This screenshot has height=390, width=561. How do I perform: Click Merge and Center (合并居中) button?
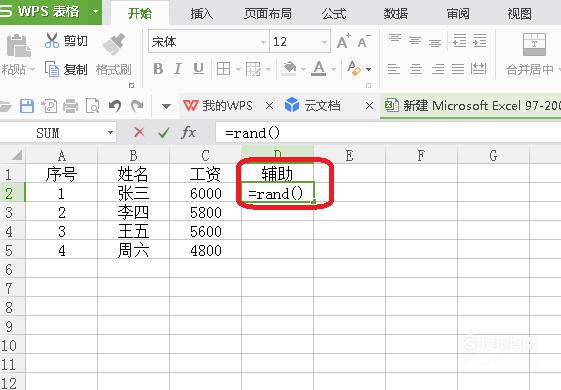(x=534, y=54)
